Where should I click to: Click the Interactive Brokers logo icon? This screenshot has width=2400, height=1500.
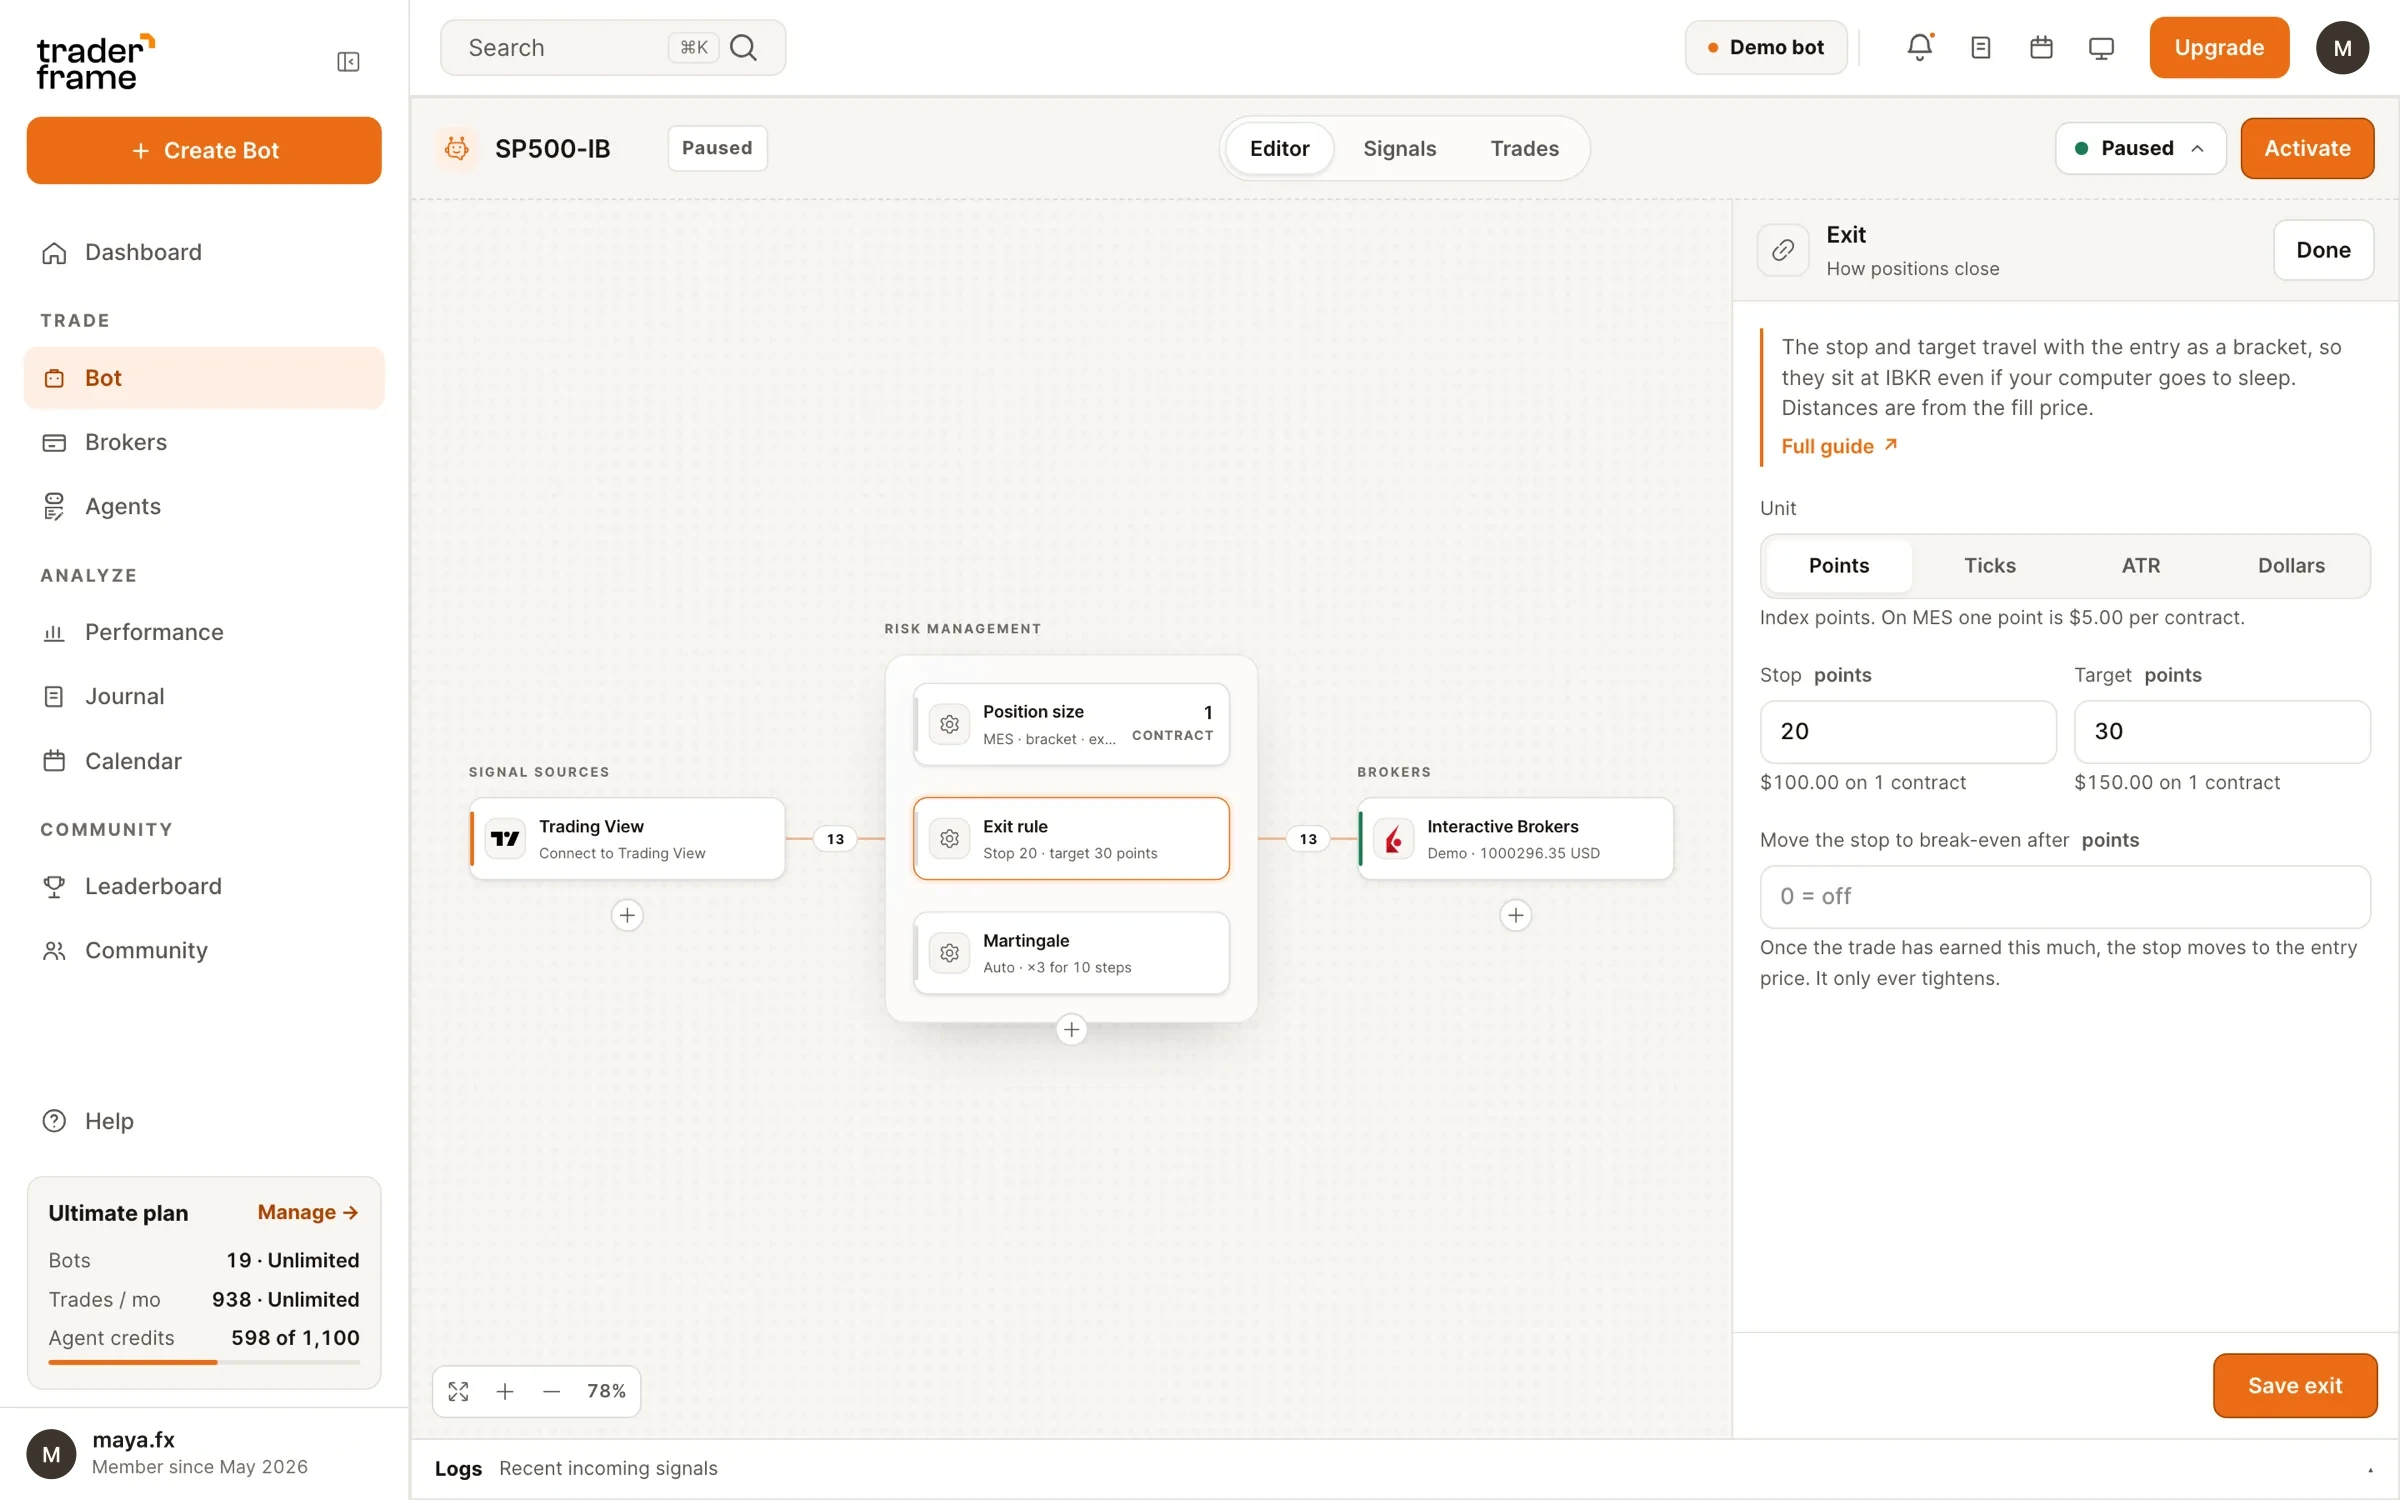[x=1393, y=838]
